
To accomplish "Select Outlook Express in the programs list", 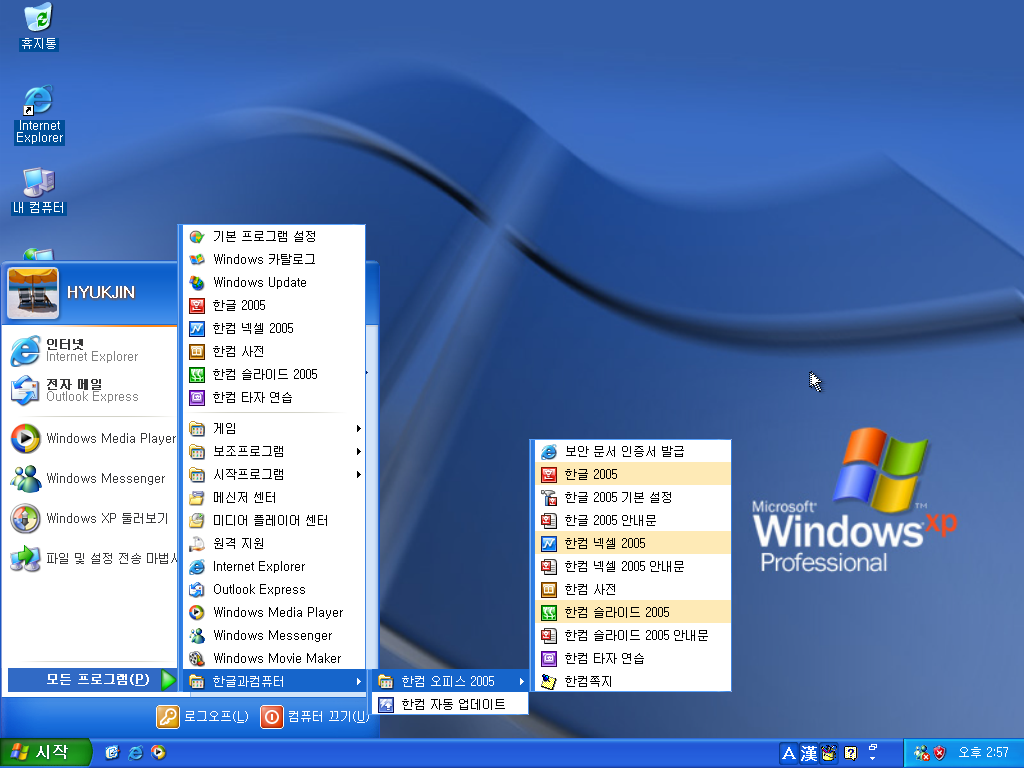I will tap(273, 589).
